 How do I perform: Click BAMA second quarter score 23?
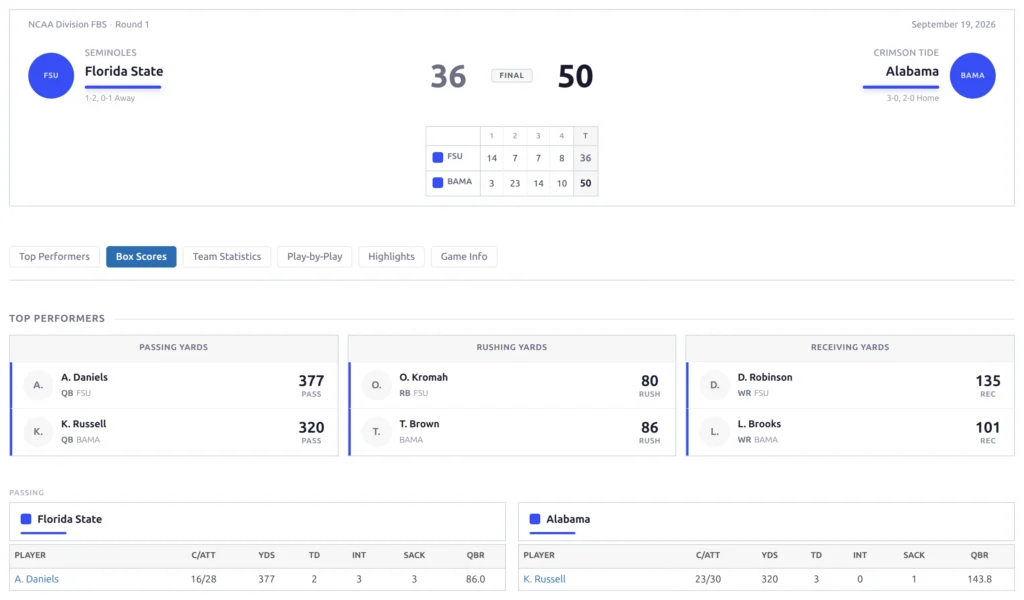515,183
